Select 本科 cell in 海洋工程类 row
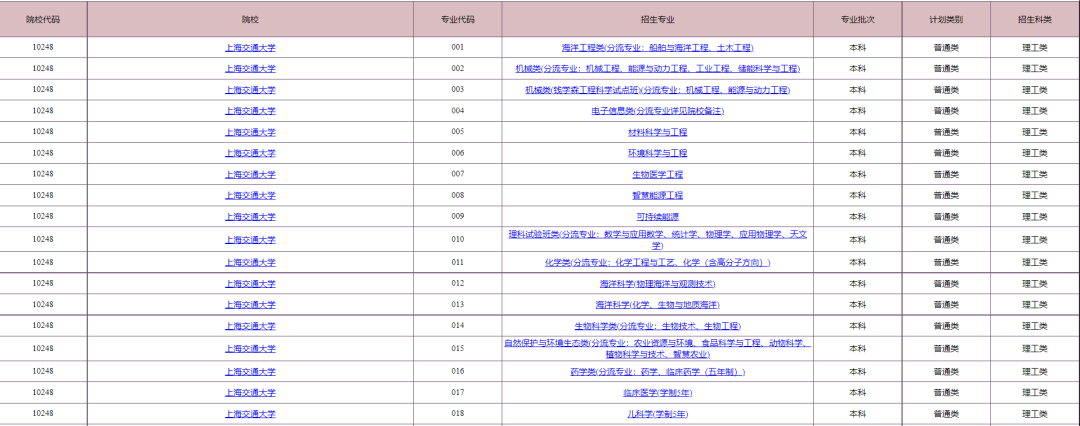The image size is (1080, 426). [x=858, y=48]
